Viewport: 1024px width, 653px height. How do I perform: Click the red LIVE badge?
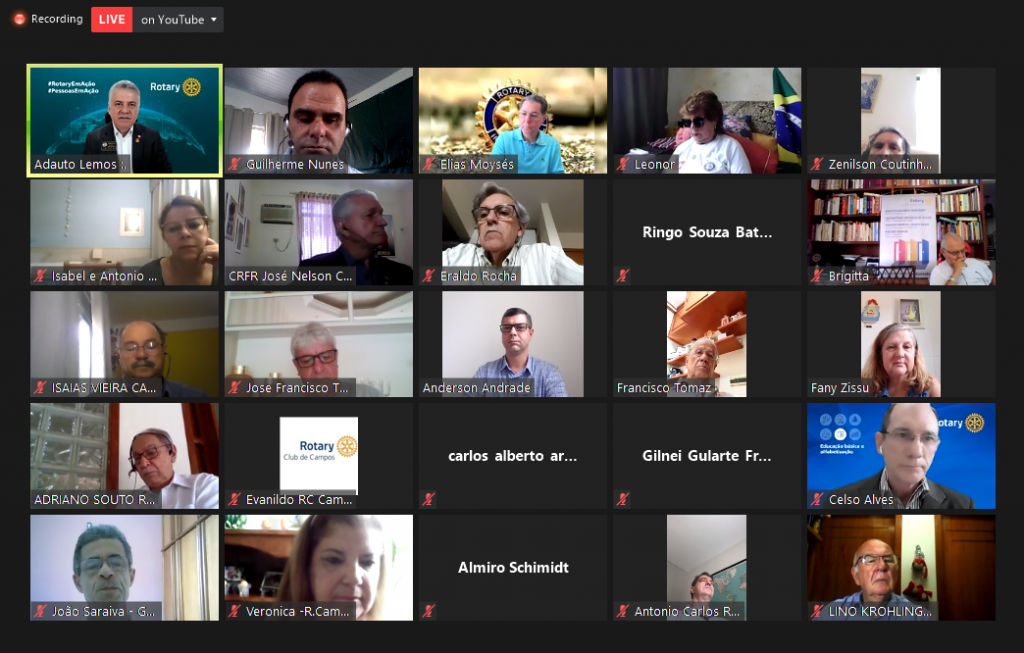click(x=112, y=20)
